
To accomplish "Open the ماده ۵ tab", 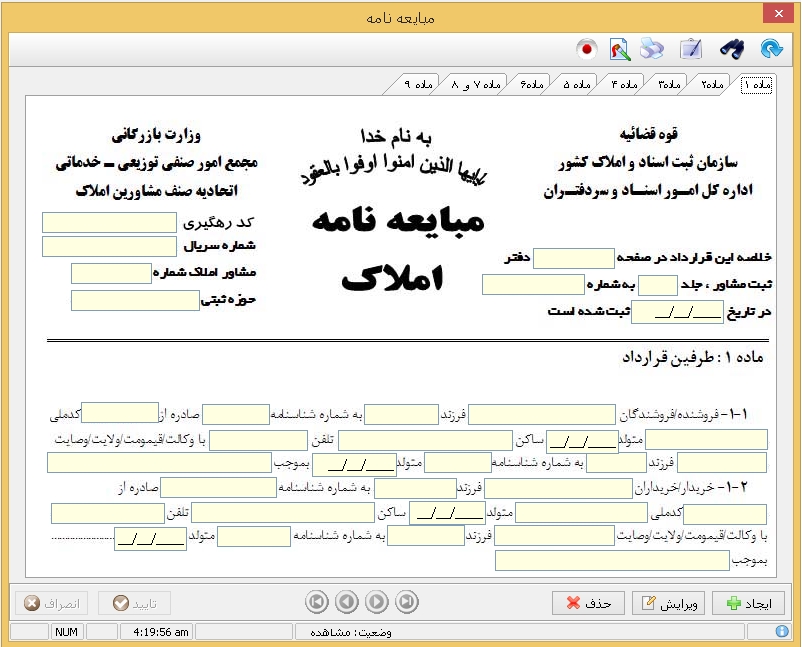I will (x=577, y=84).
